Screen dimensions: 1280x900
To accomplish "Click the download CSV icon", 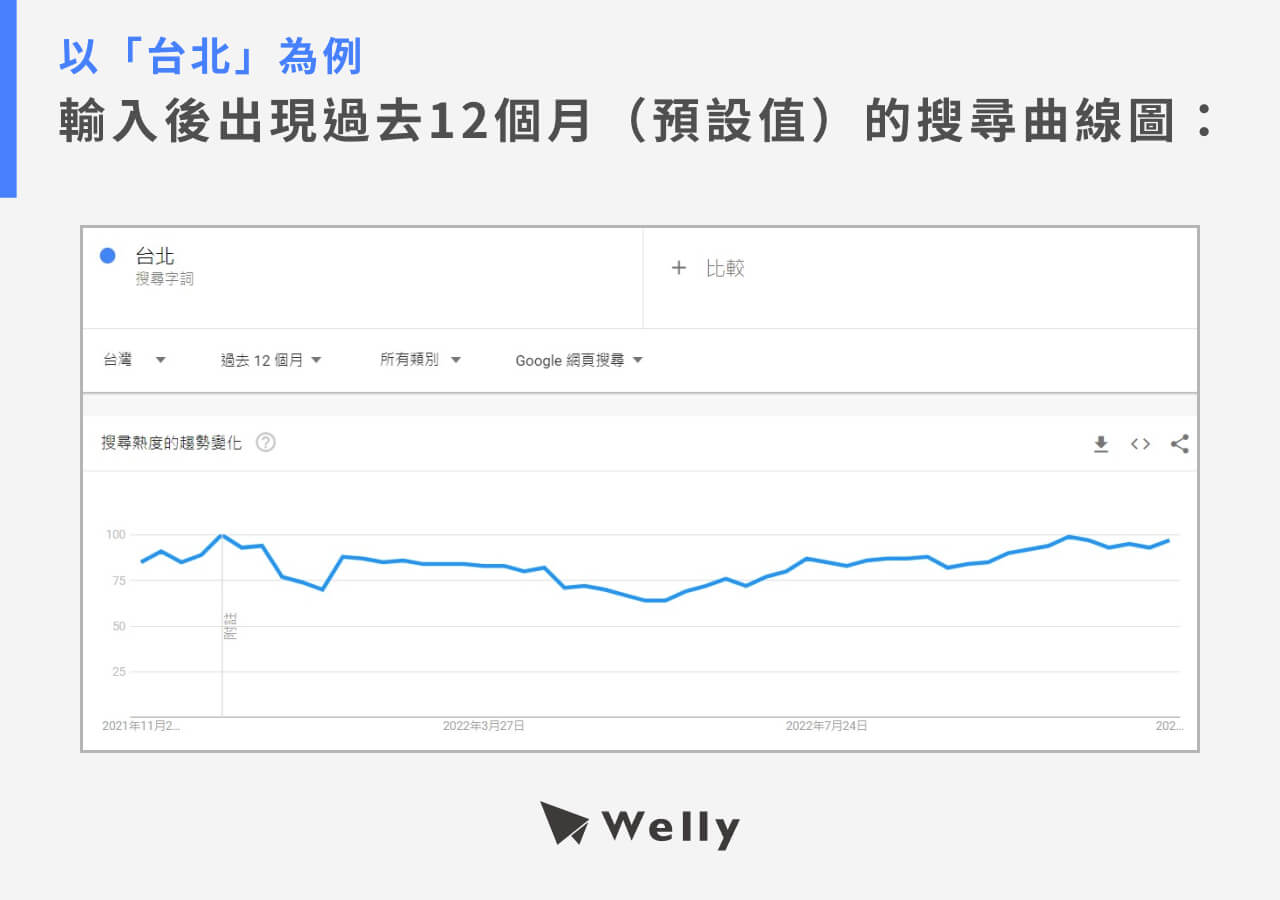I will click(1101, 444).
